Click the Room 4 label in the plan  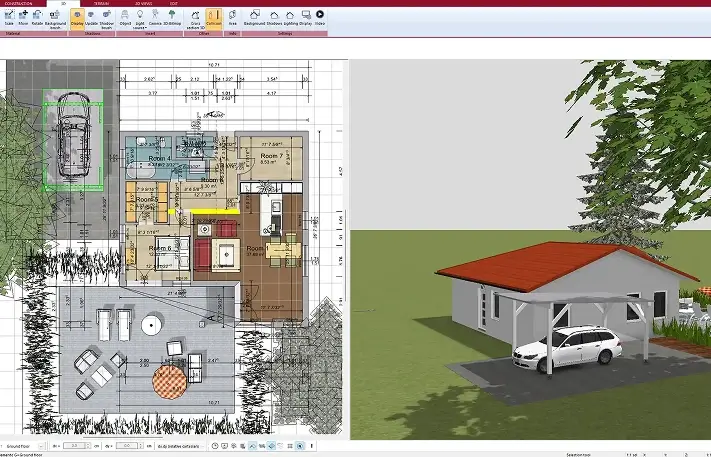pyautogui.click(x=159, y=159)
